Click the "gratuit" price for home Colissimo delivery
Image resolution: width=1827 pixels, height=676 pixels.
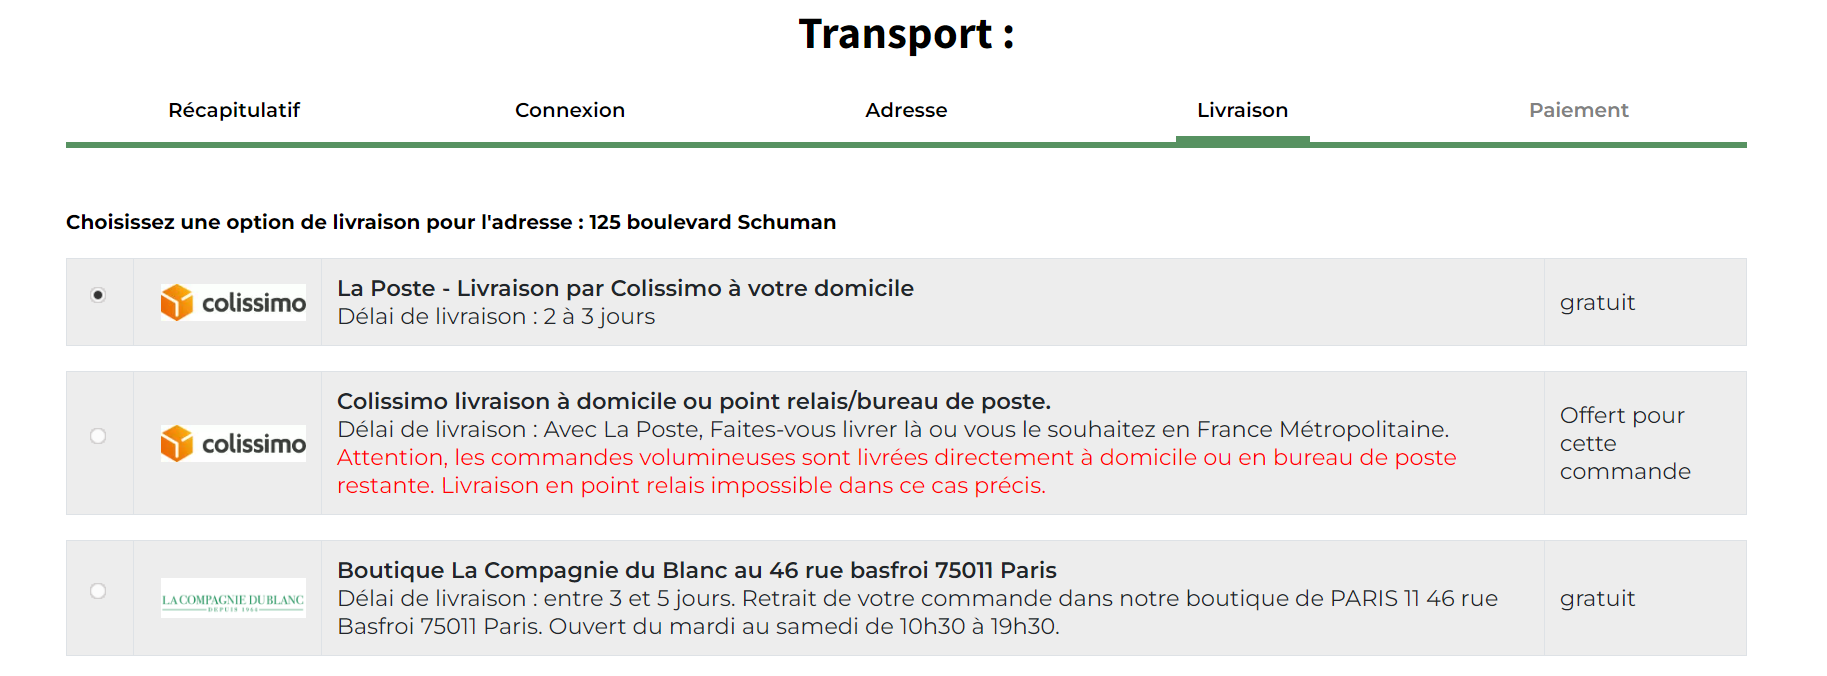pos(1597,302)
